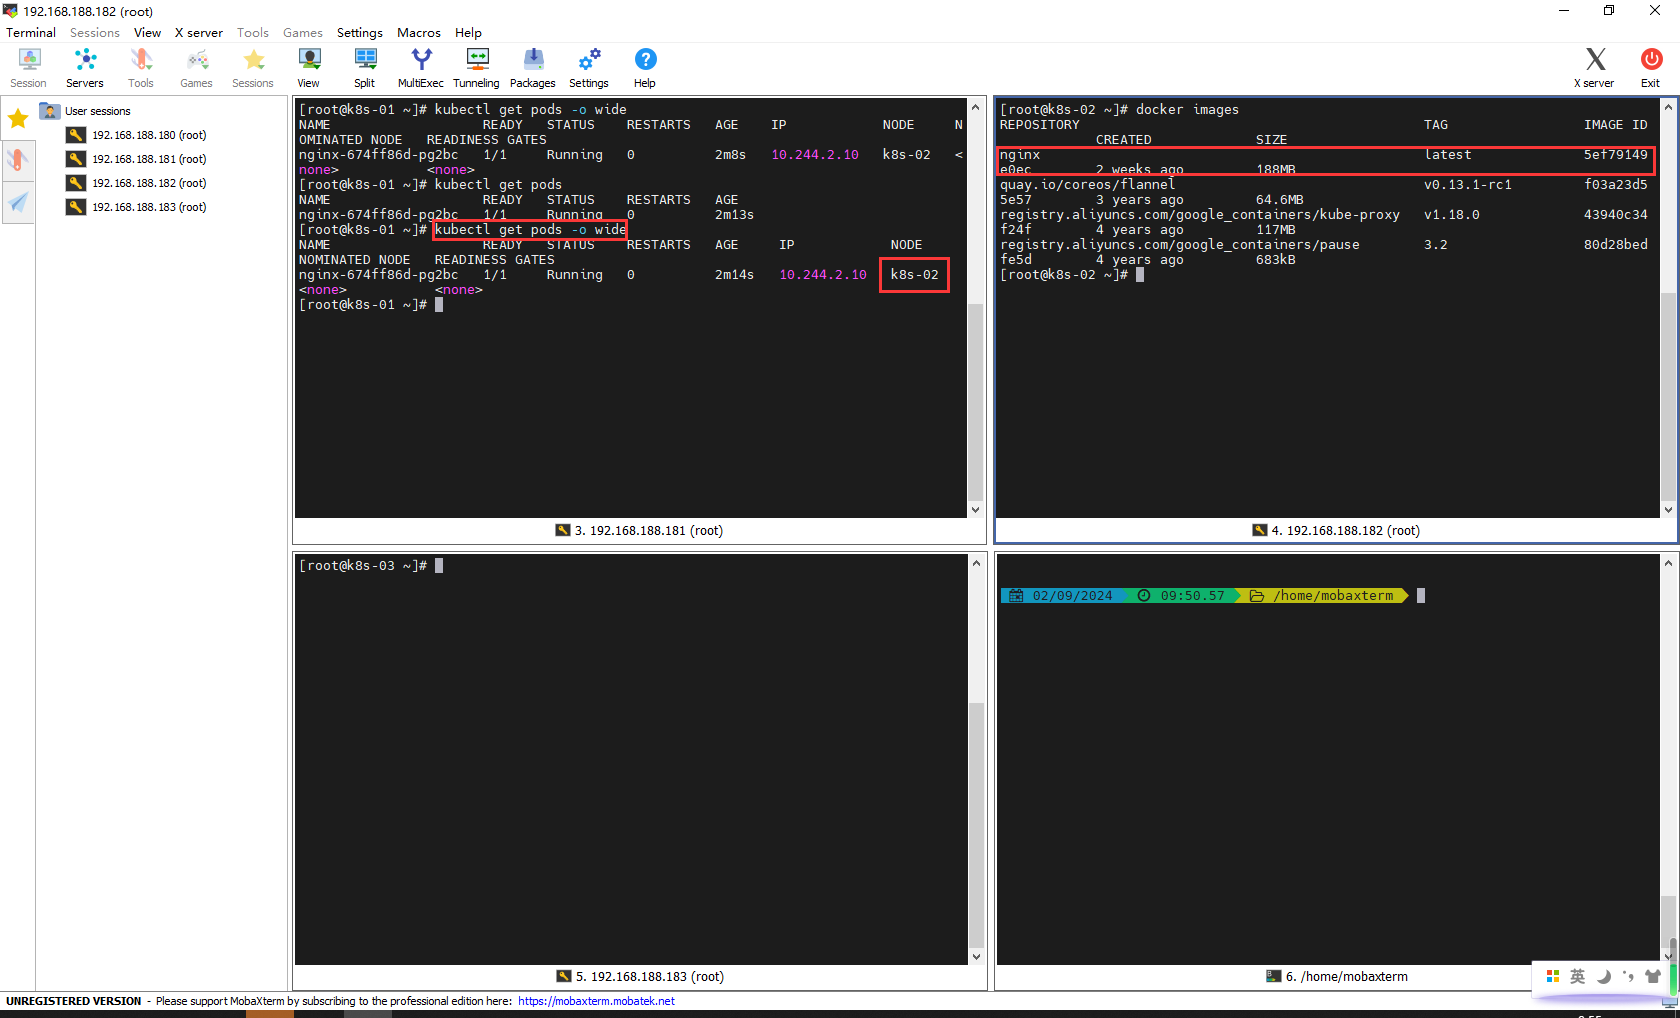Open the View menu
The width and height of the screenshot is (1680, 1018).
[x=147, y=33]
